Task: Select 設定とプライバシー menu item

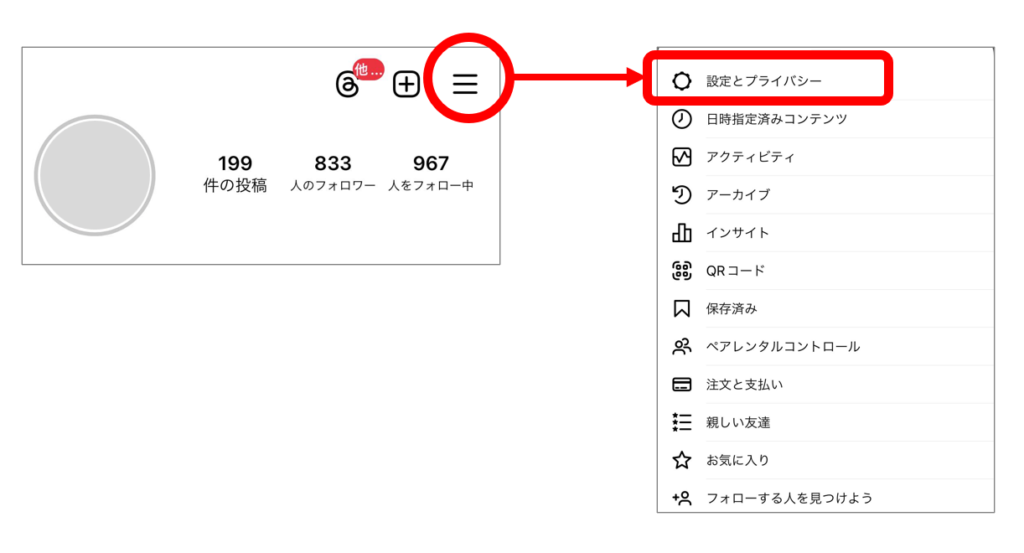Action: tap(764, 81)
